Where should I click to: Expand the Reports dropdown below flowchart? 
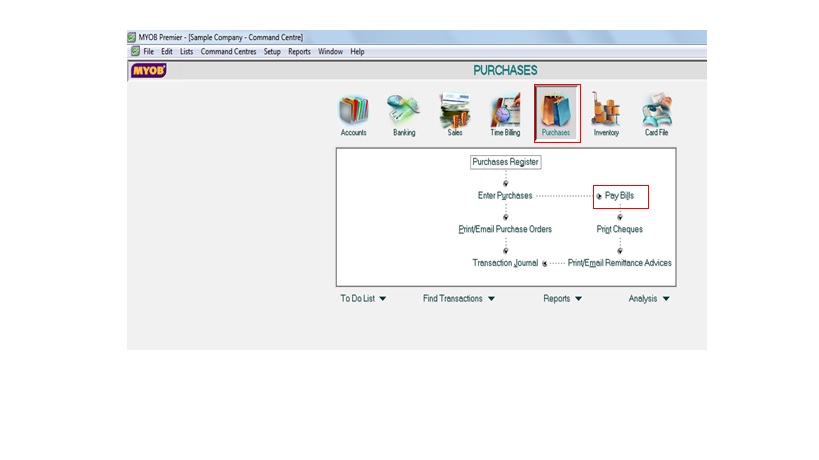563,298
